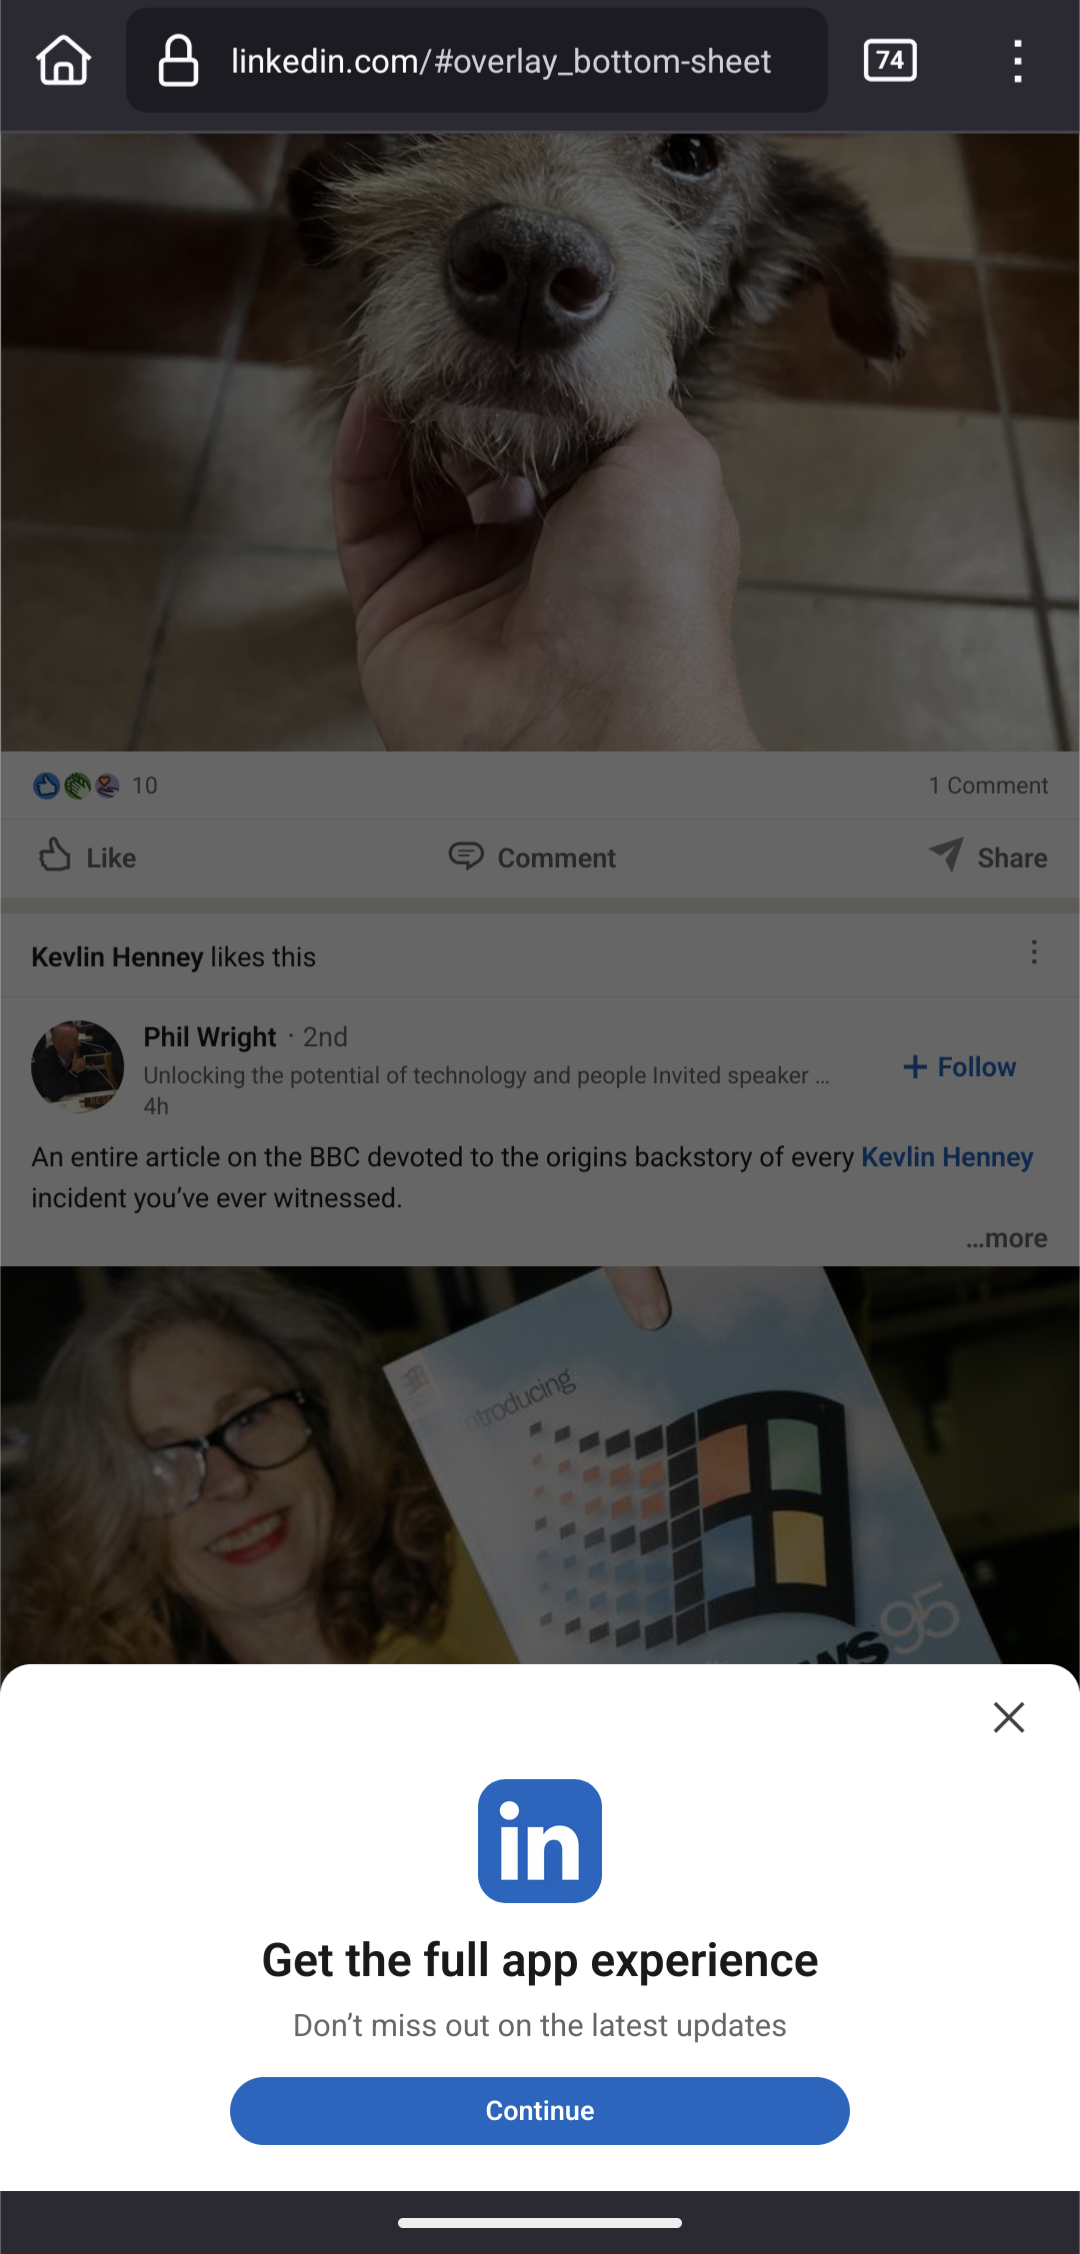
Task: Open Phil Wright's name link
Action: pyautogui.click(x=210, y=1037)
